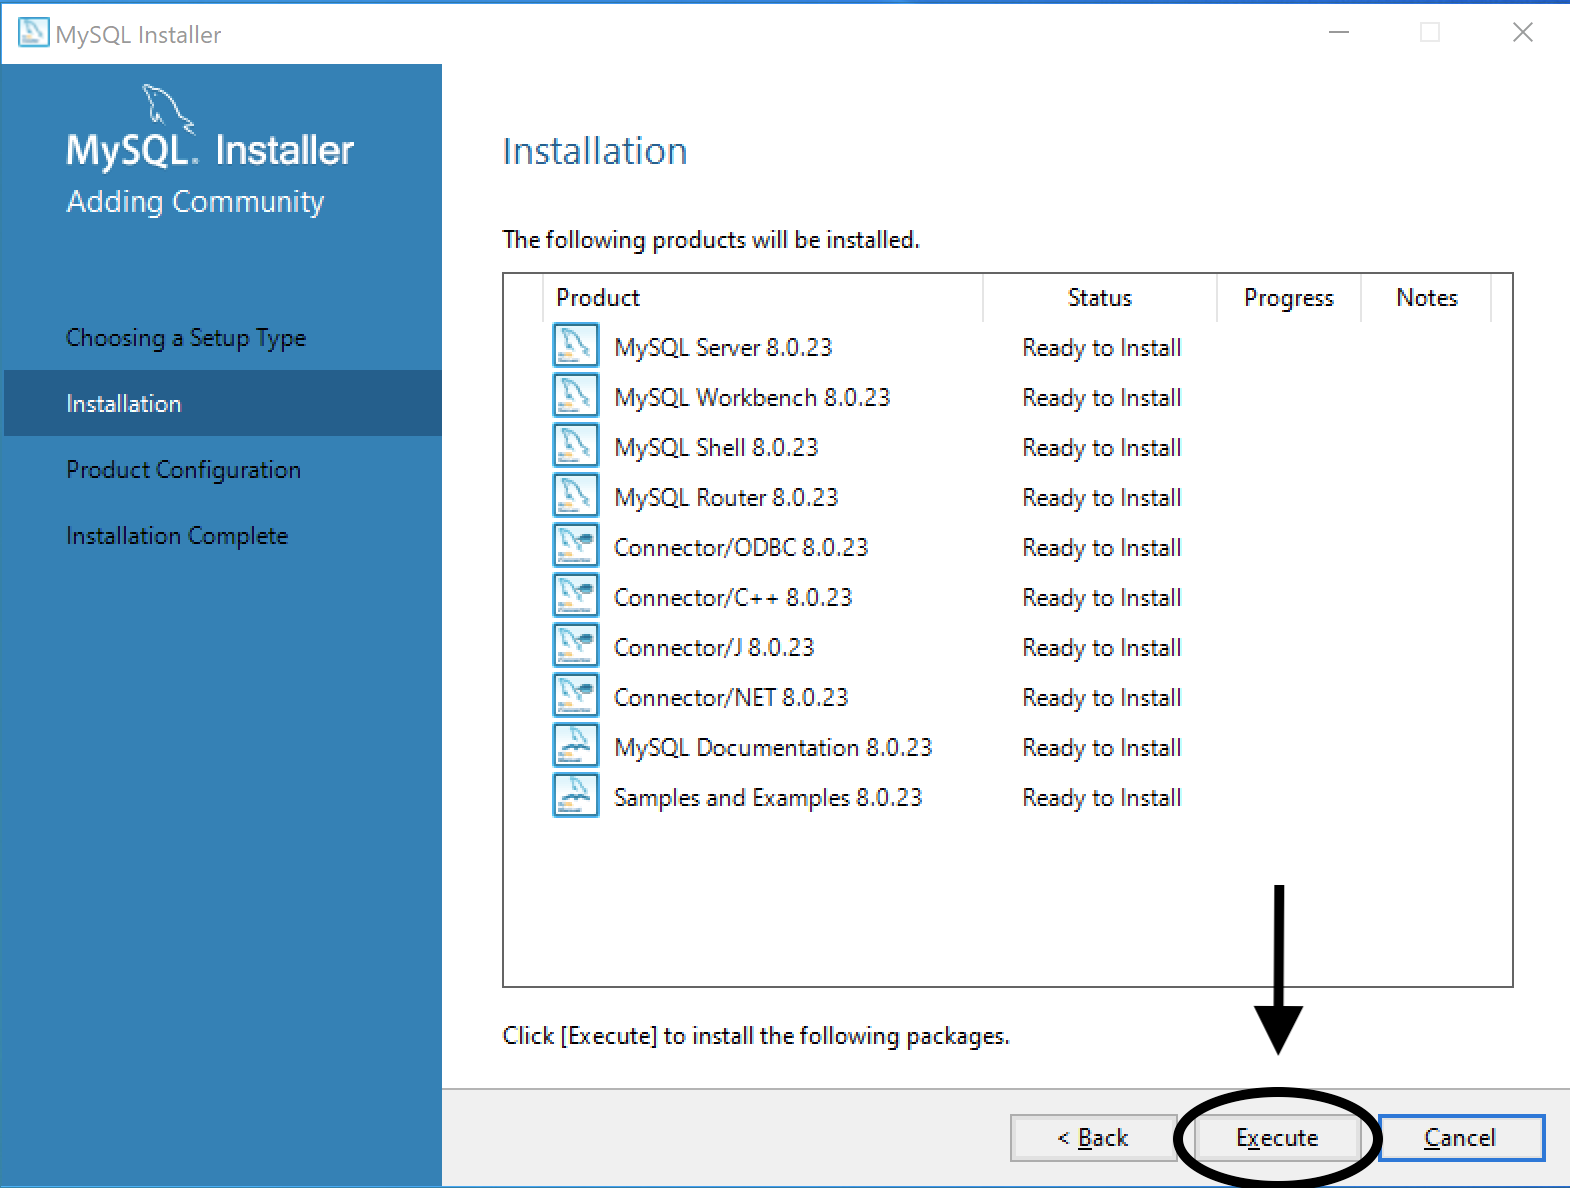1570x1188 pixels.
Task: Click the Connector/NET 8.0.23 product icon
Action: coord(575,695)
